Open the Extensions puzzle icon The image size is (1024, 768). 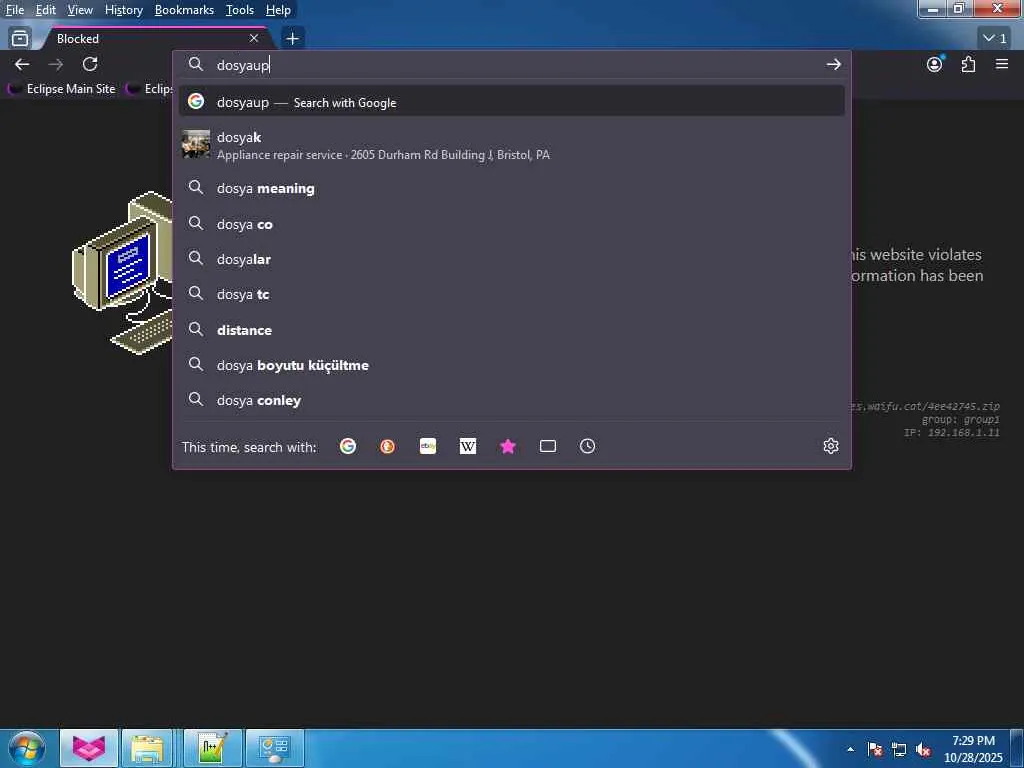[968, 64]
